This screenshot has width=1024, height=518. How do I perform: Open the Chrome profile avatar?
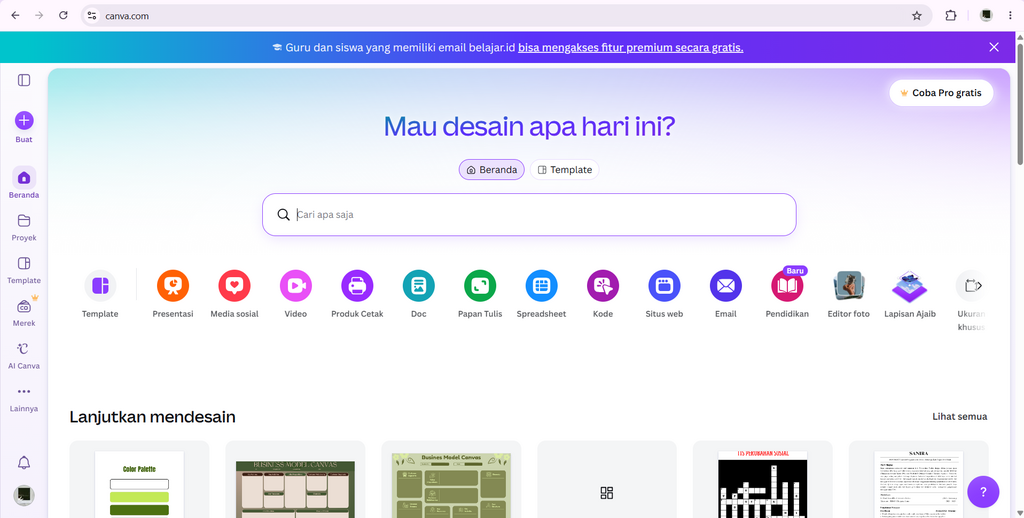pos(986,16)
